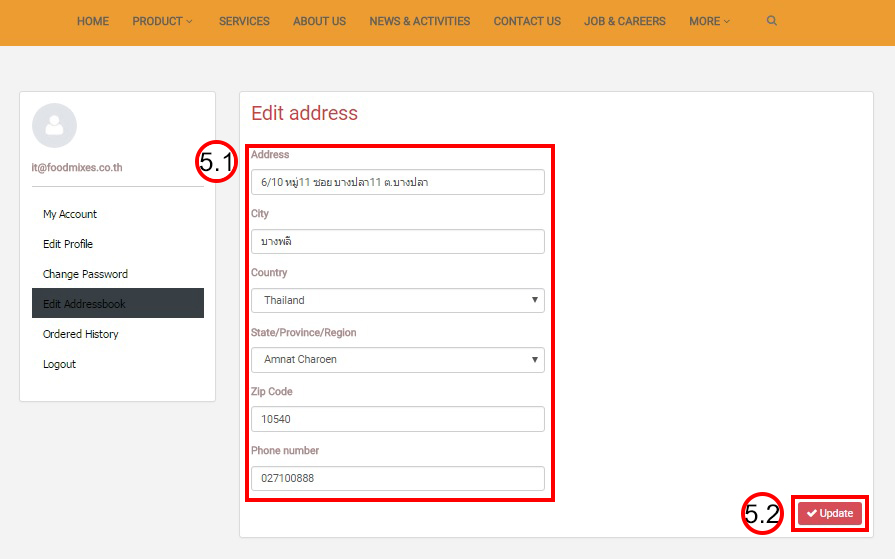This screenshot has height=559, width=895.
Task: Click the it@foodmixes.co.th email text
Action: pos(77,167)
